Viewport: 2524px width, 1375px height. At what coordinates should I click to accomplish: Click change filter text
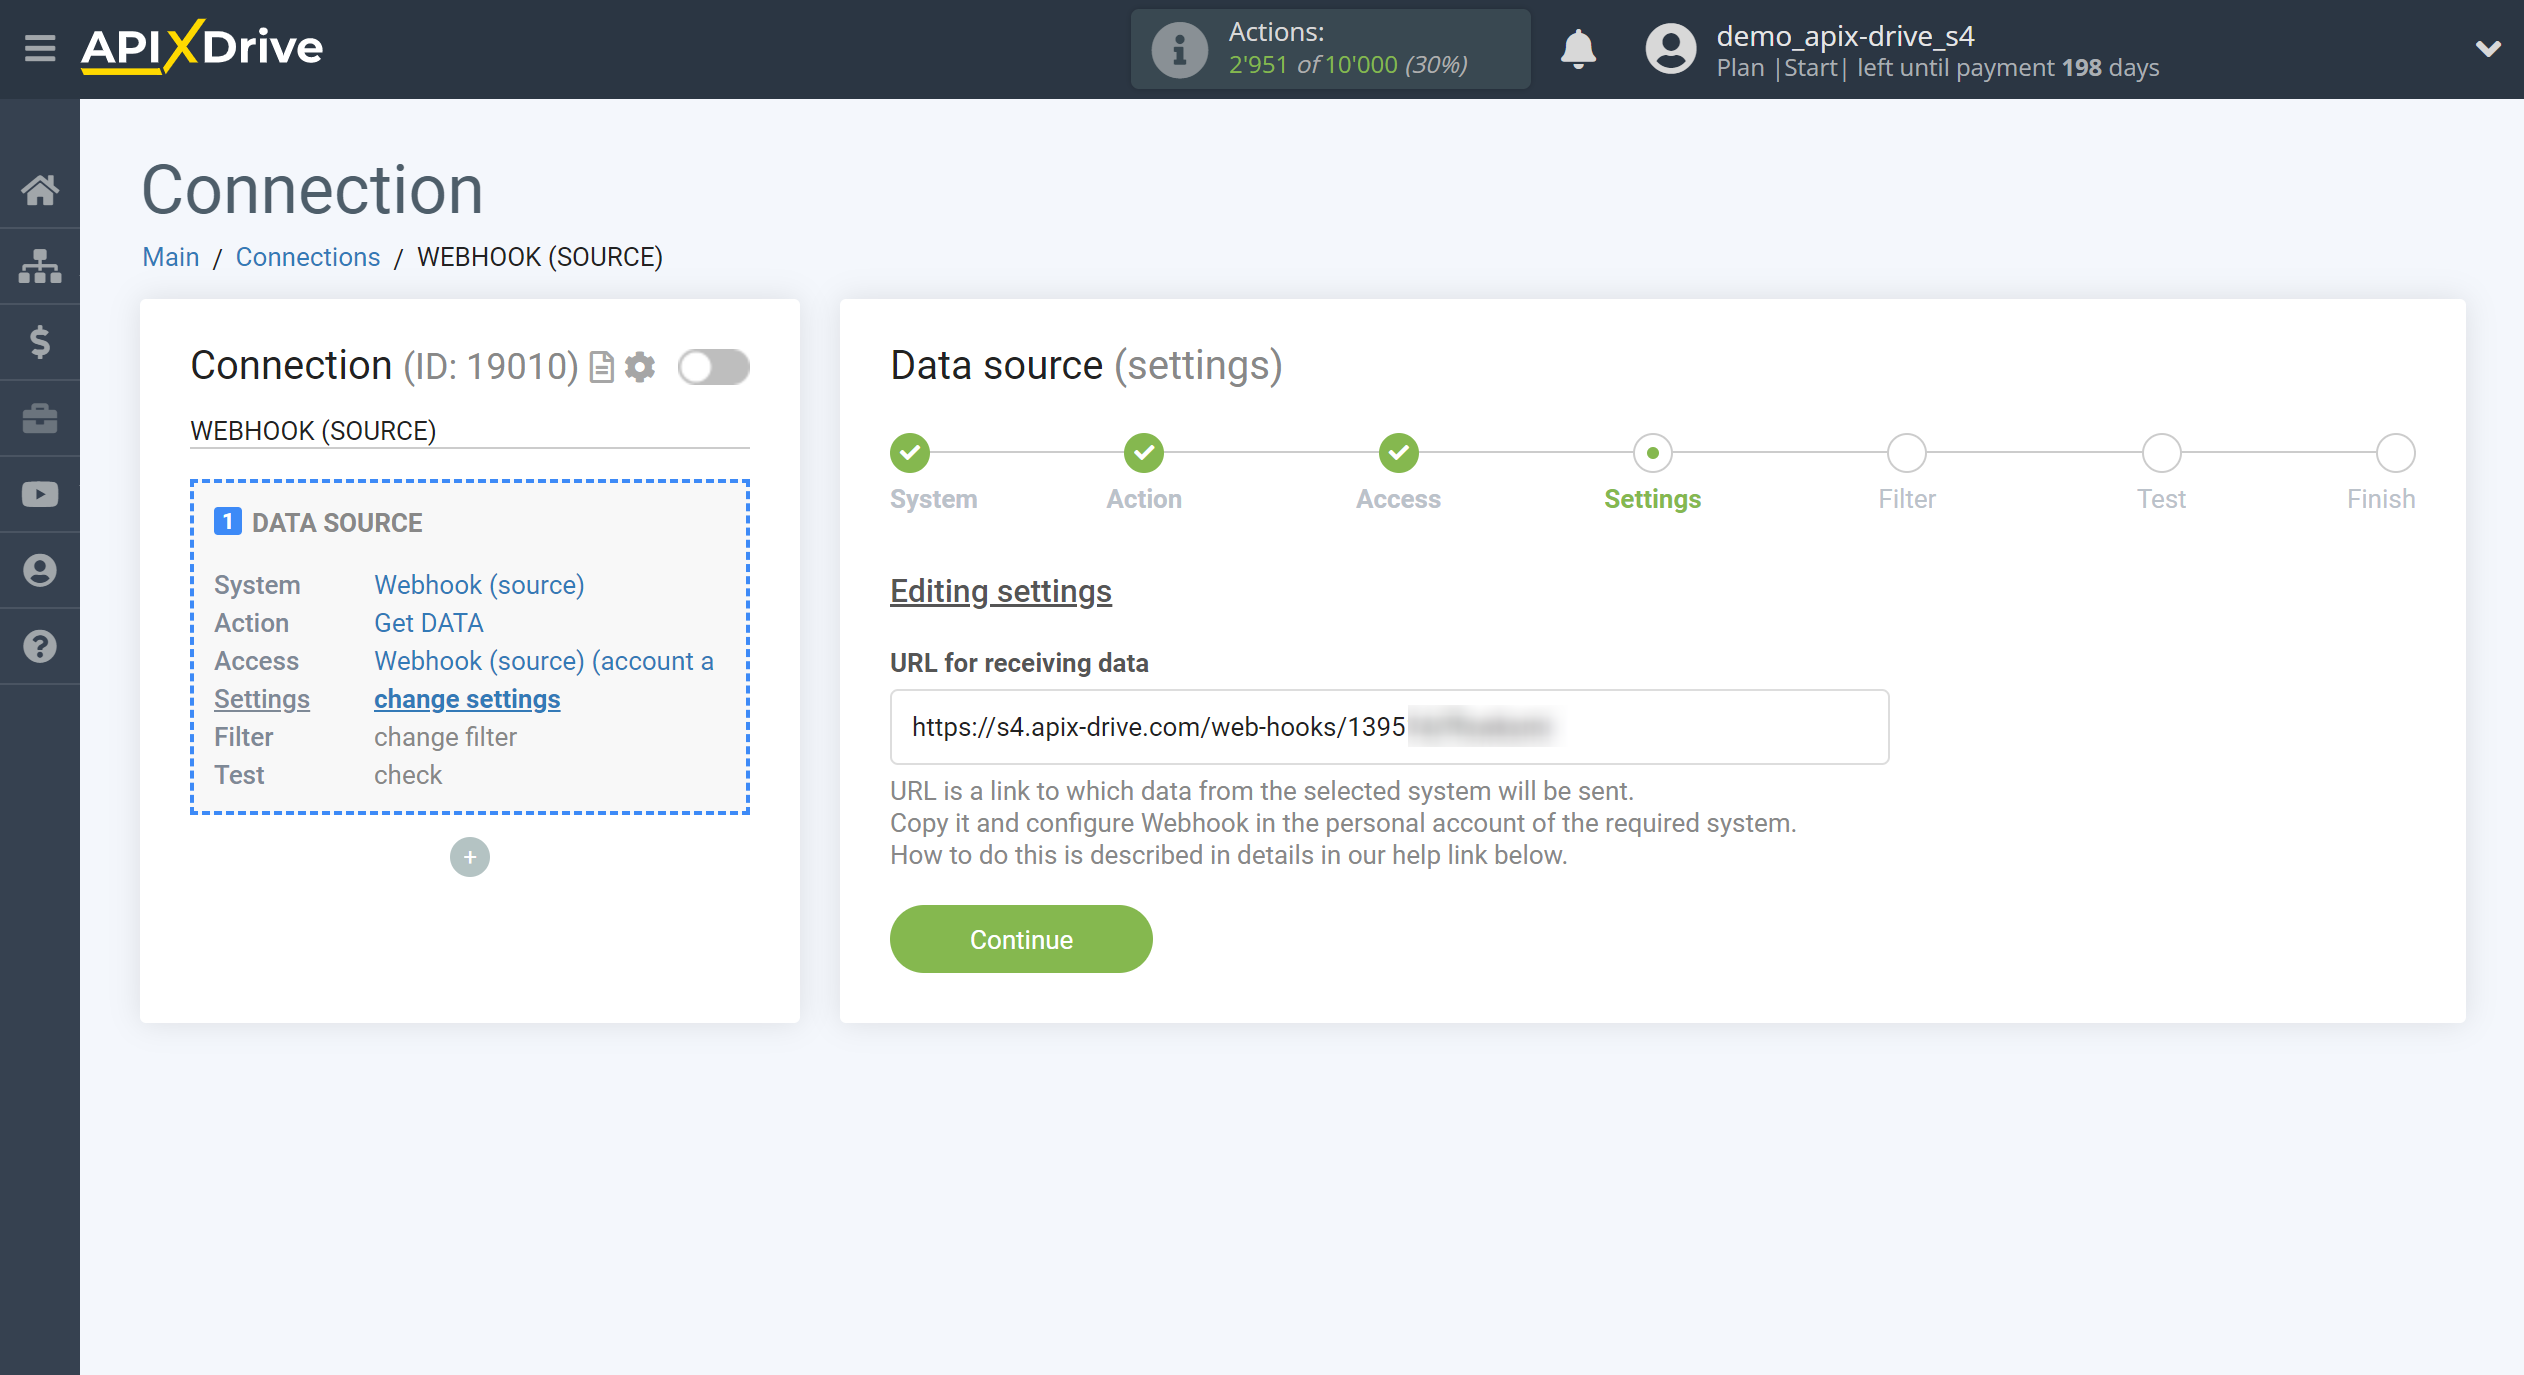click(x=445, y=737)
